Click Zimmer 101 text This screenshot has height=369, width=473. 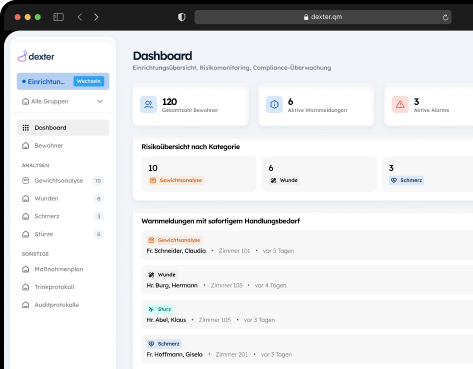234,251
